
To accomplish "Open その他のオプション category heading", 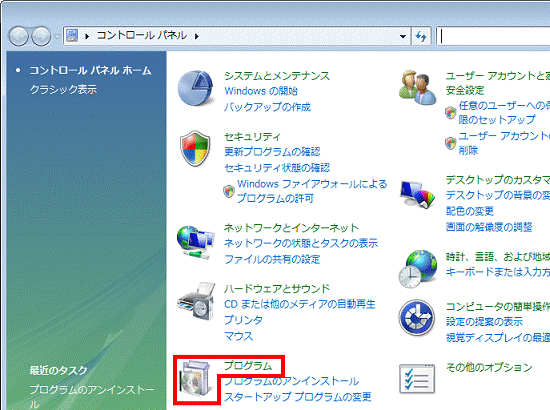I will 489,367.
